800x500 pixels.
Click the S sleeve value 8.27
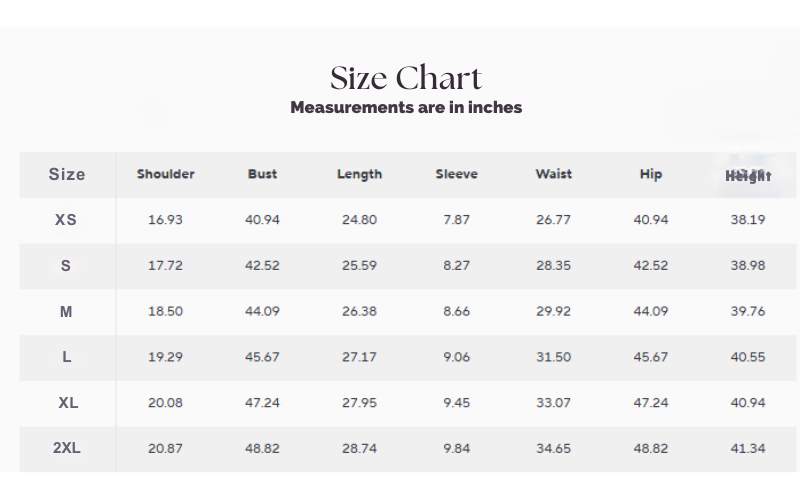click(x=456, y=266)
